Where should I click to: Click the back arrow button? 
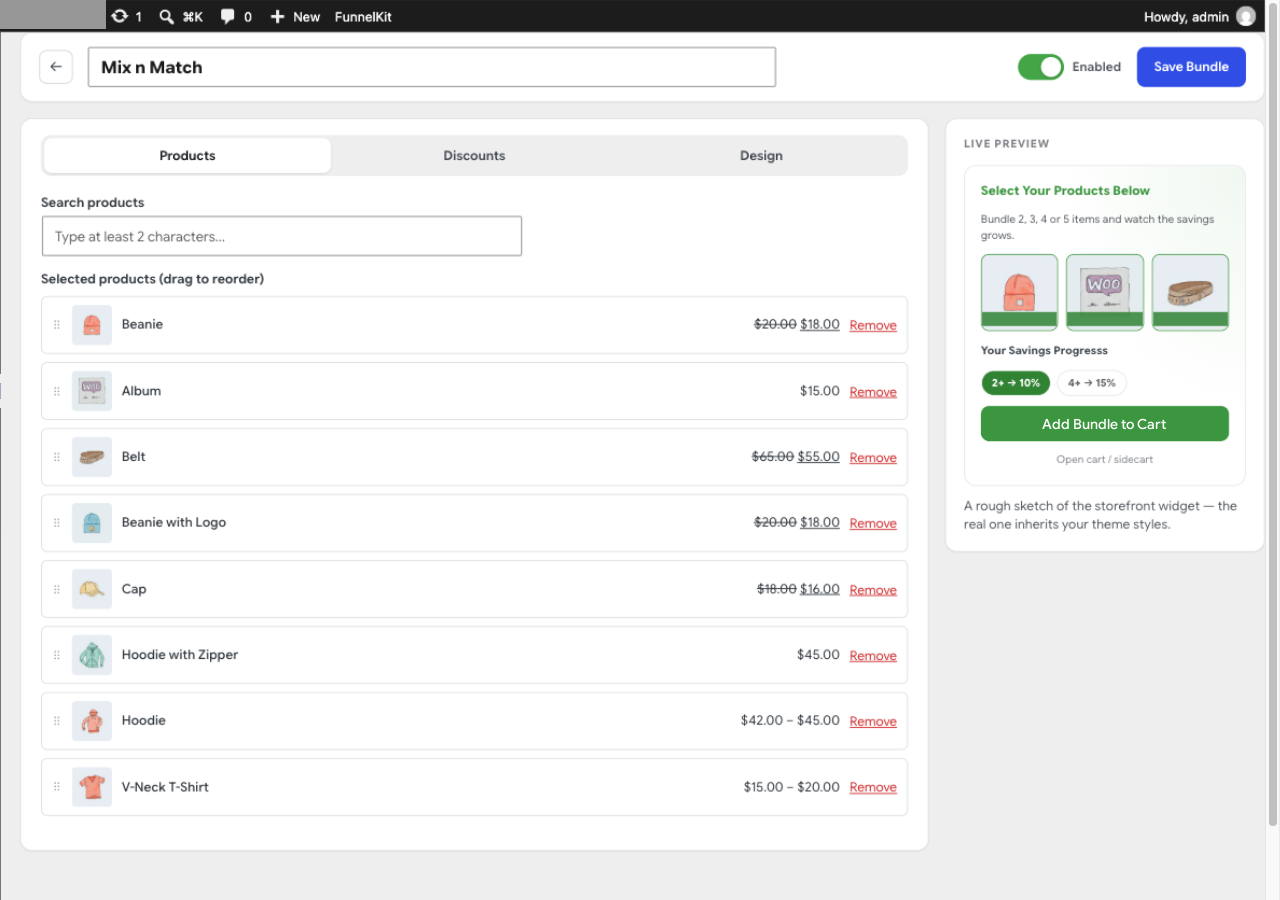pos(56,67)
